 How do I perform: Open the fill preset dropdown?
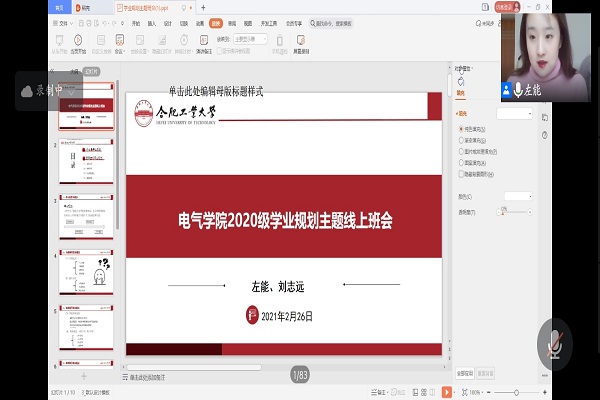click(516, 114)
